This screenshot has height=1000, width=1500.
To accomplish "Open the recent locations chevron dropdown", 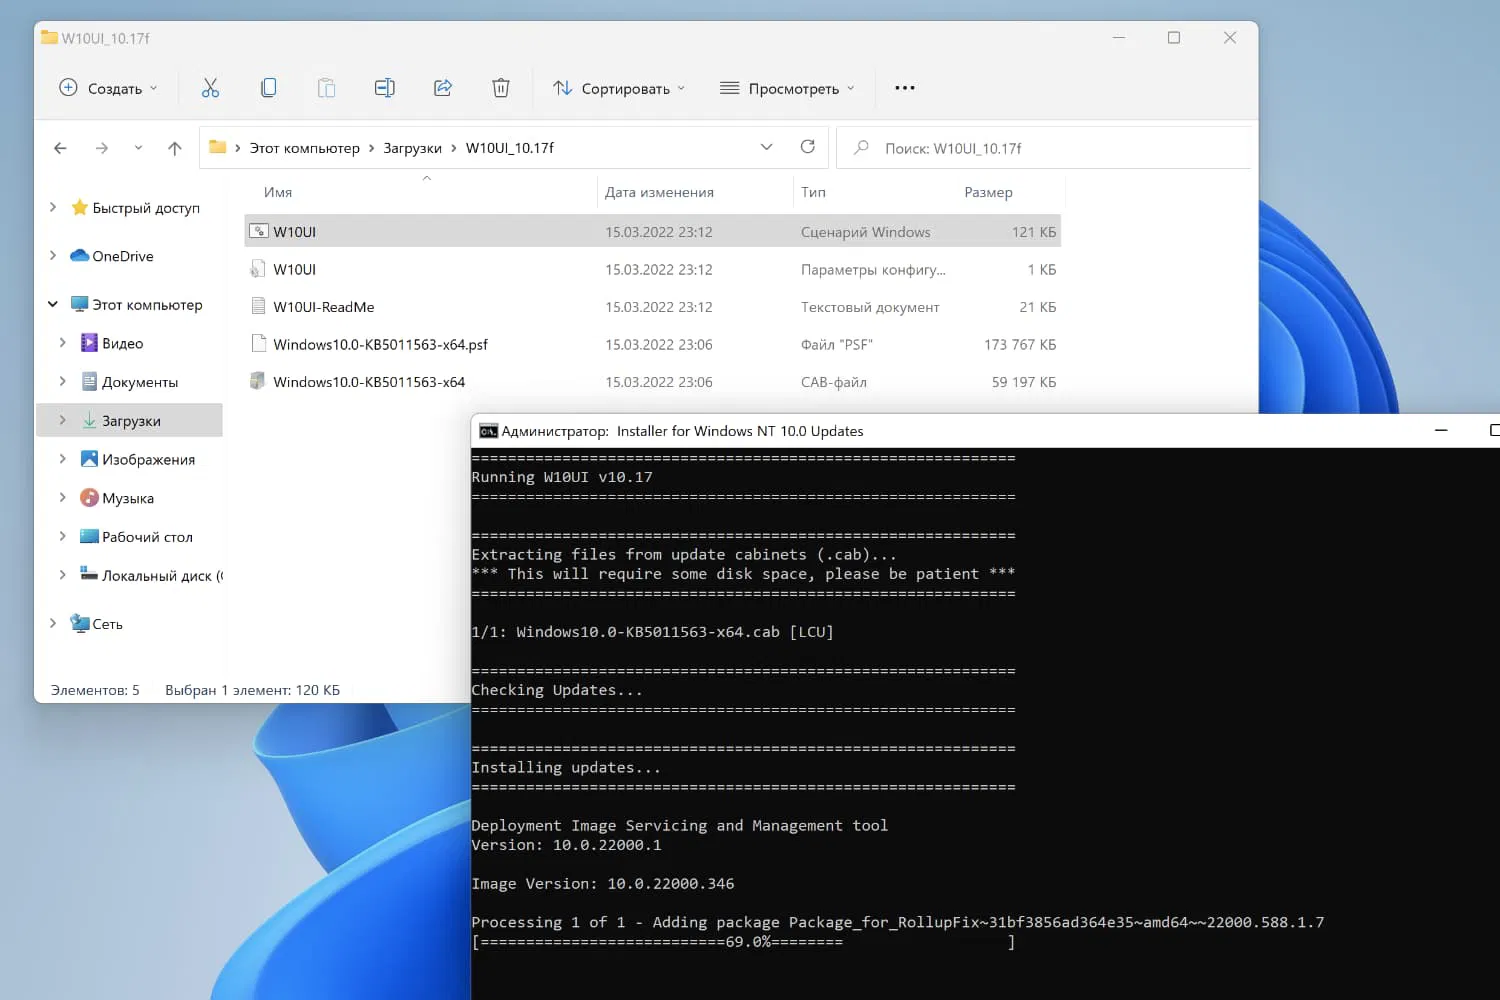I will [x=138, y=148].
